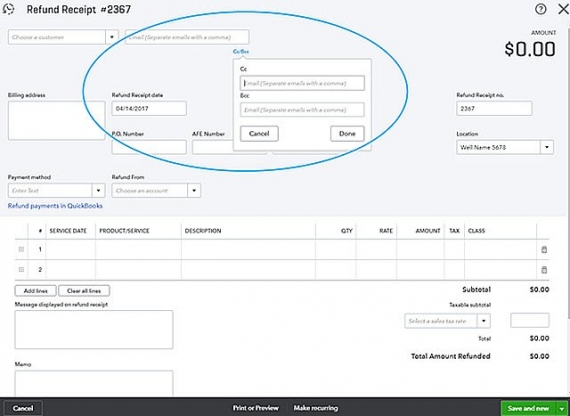The width and height of the screenshot is (570, 416).
Task: Click the Product/Service cell in row 1
Action: 138,249
